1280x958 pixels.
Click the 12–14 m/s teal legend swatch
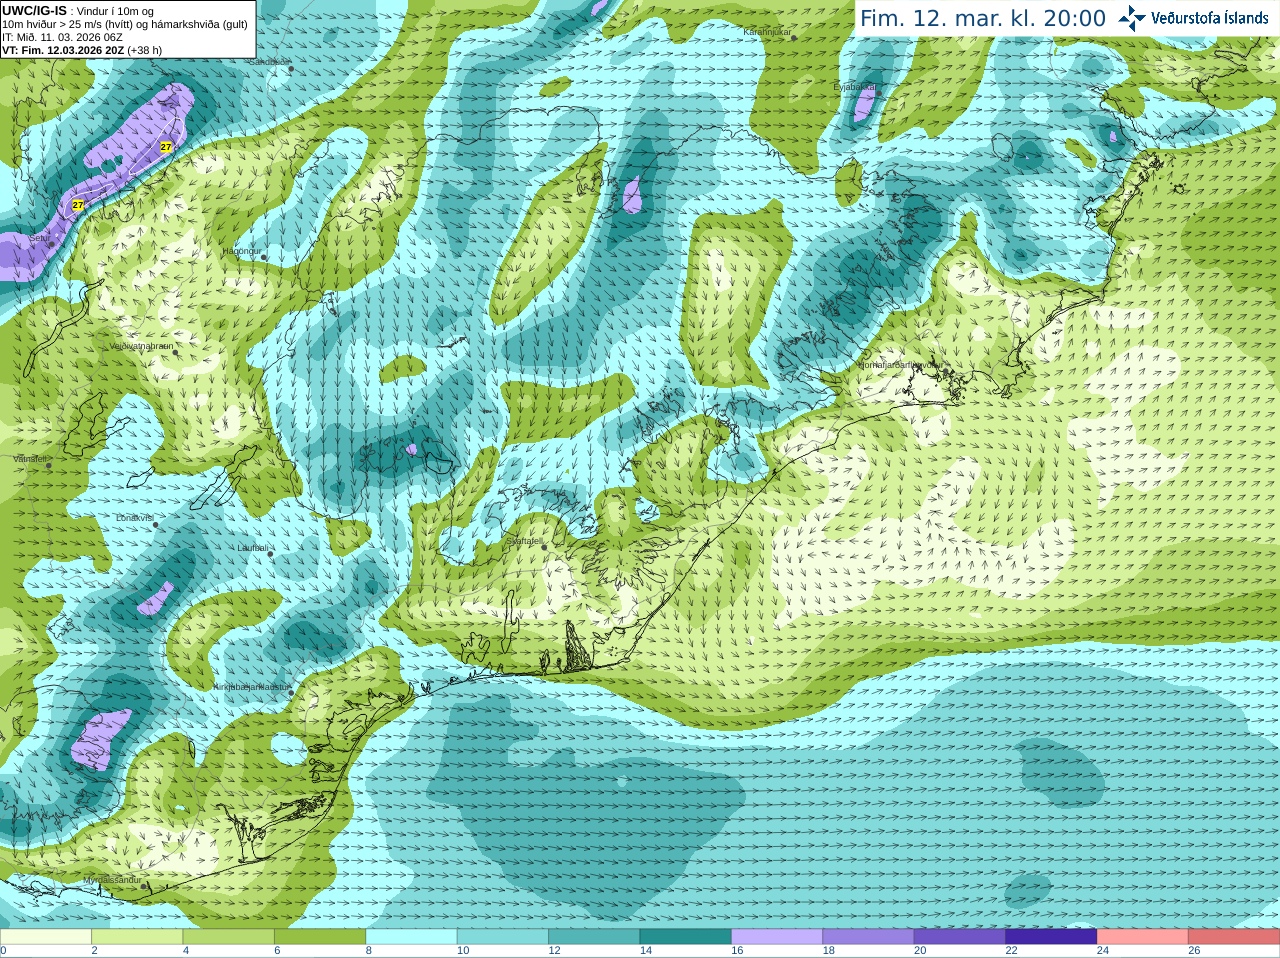pos(594,936)
